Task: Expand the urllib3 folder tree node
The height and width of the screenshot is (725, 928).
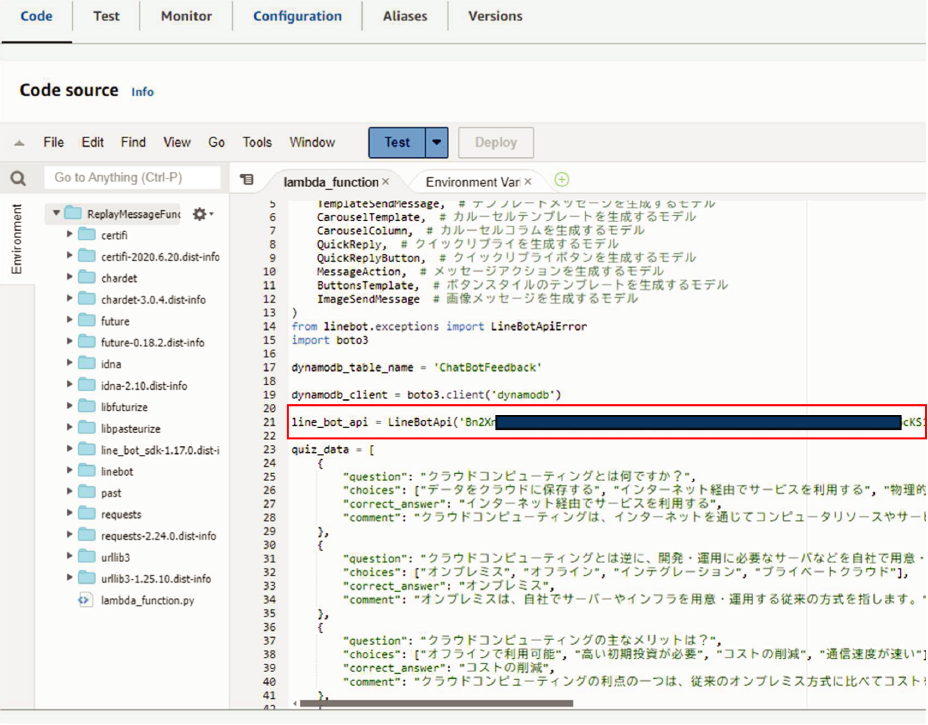Action: [x=70, y=557]
